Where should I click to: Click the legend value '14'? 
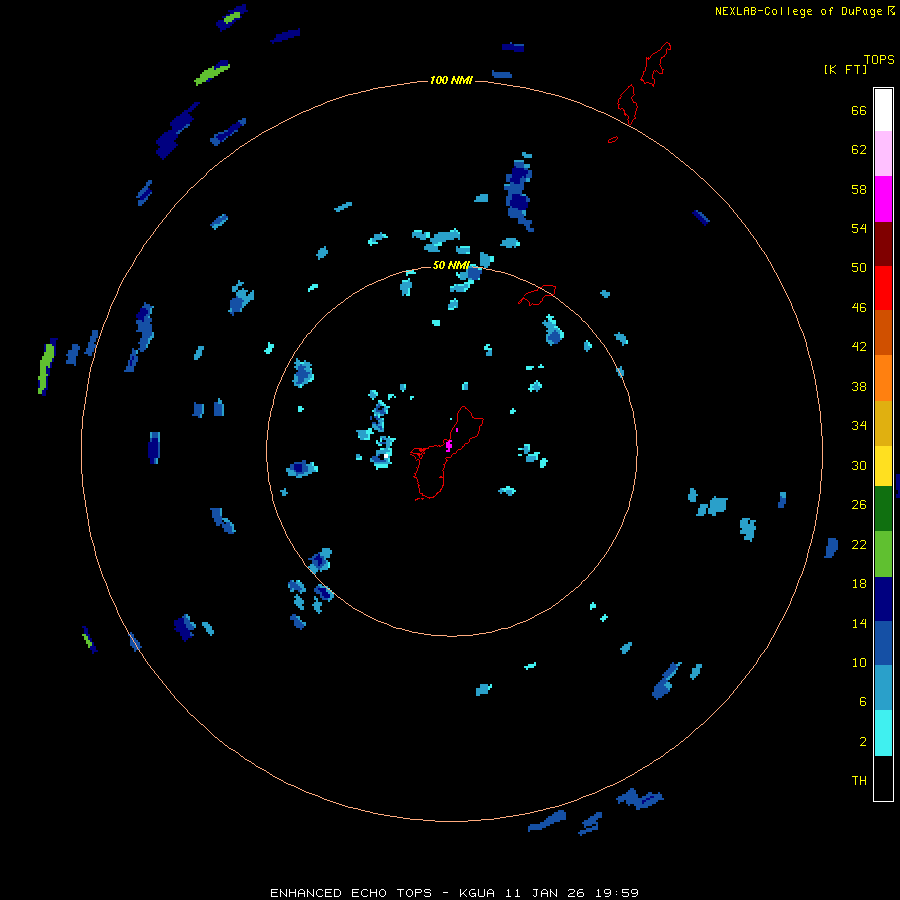click(859, 623)
